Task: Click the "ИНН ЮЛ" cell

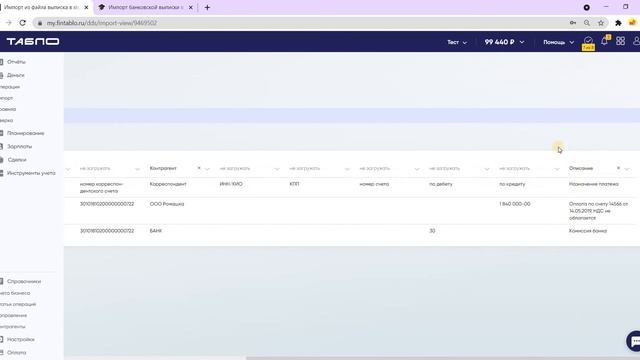Action: [x=231, y=184]
